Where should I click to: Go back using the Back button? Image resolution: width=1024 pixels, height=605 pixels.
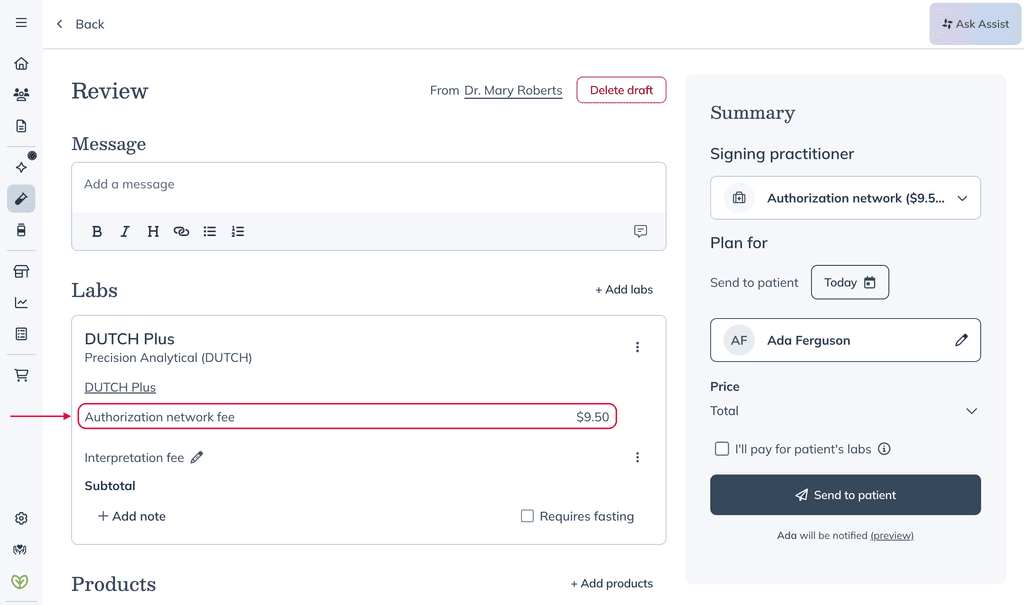tap(80, 24)
